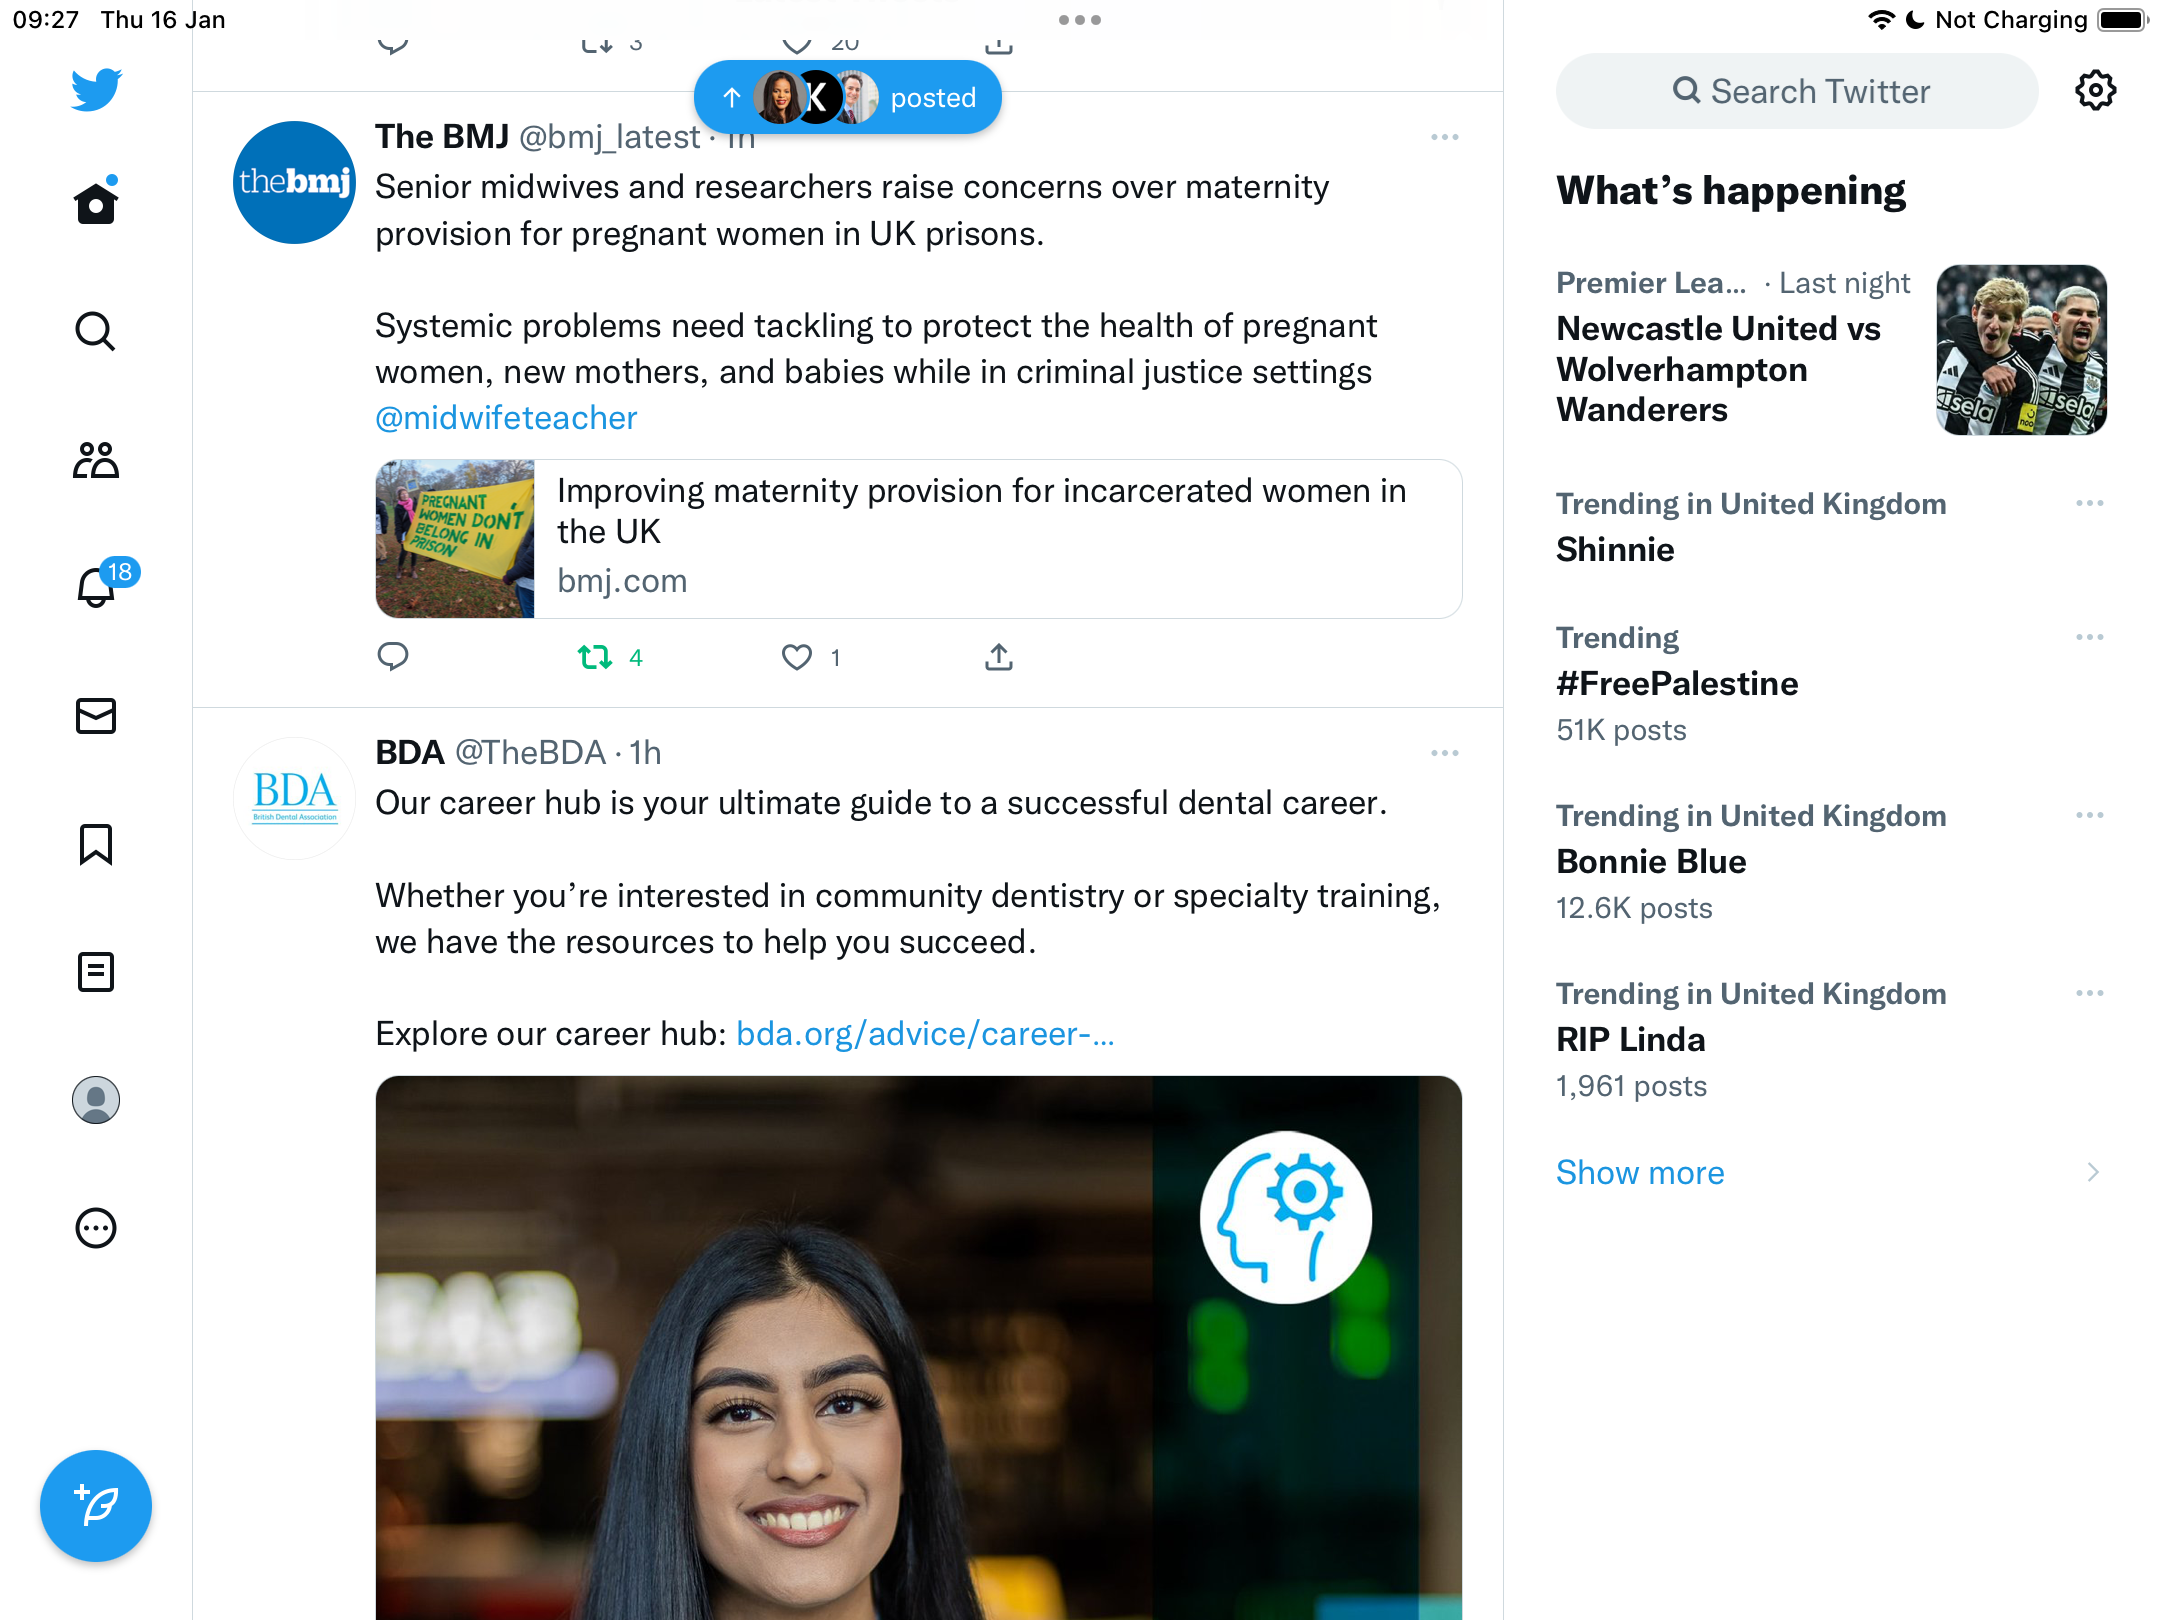2160x1620 pixels.
Task: Show more trending topics
Action: [1640, 1172]
